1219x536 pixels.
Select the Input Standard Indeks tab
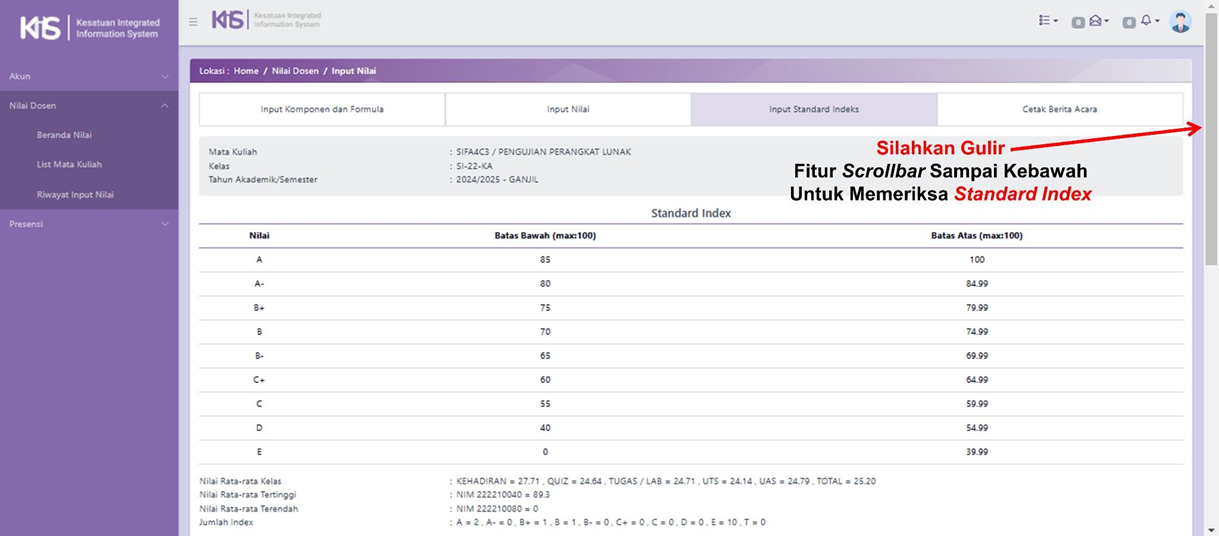[813, 109]
